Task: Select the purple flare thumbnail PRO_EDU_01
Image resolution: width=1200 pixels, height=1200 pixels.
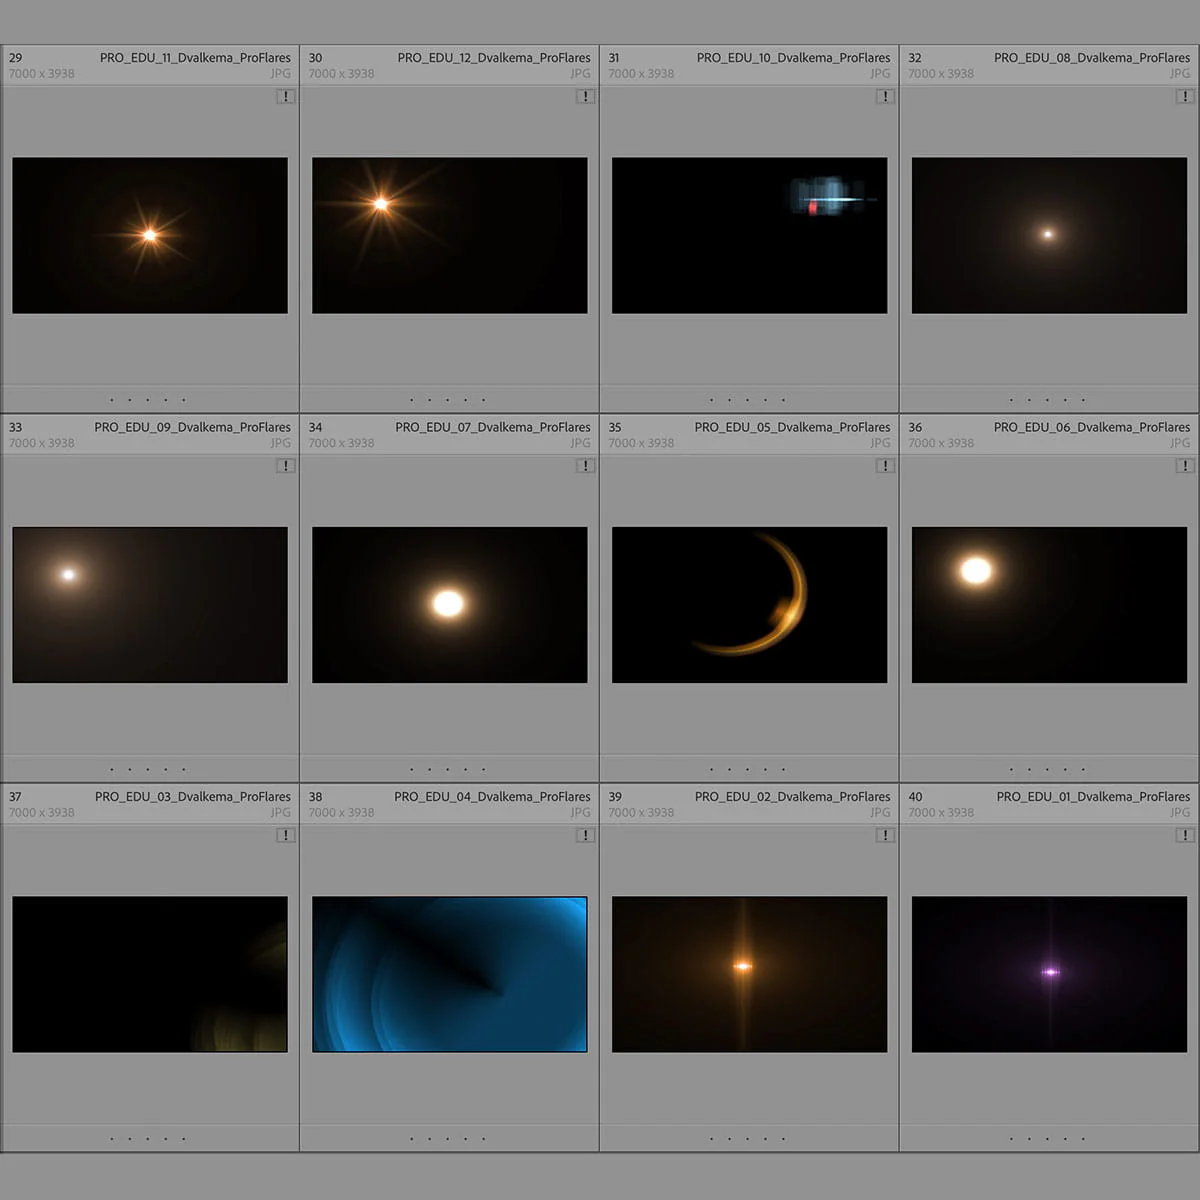Action: (x=1050, y=974)
